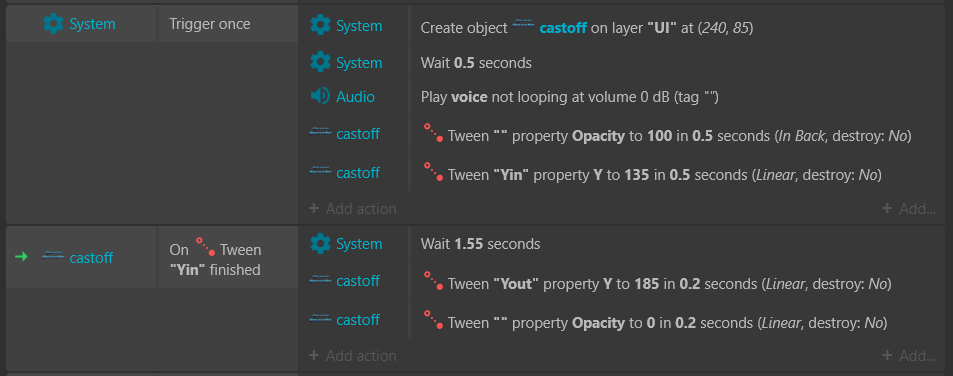The image size is (953, 376).
Task: Select the castoff icon on the Opacity to 100 tween
Action: pyautogui.click(x=320, y=133)
